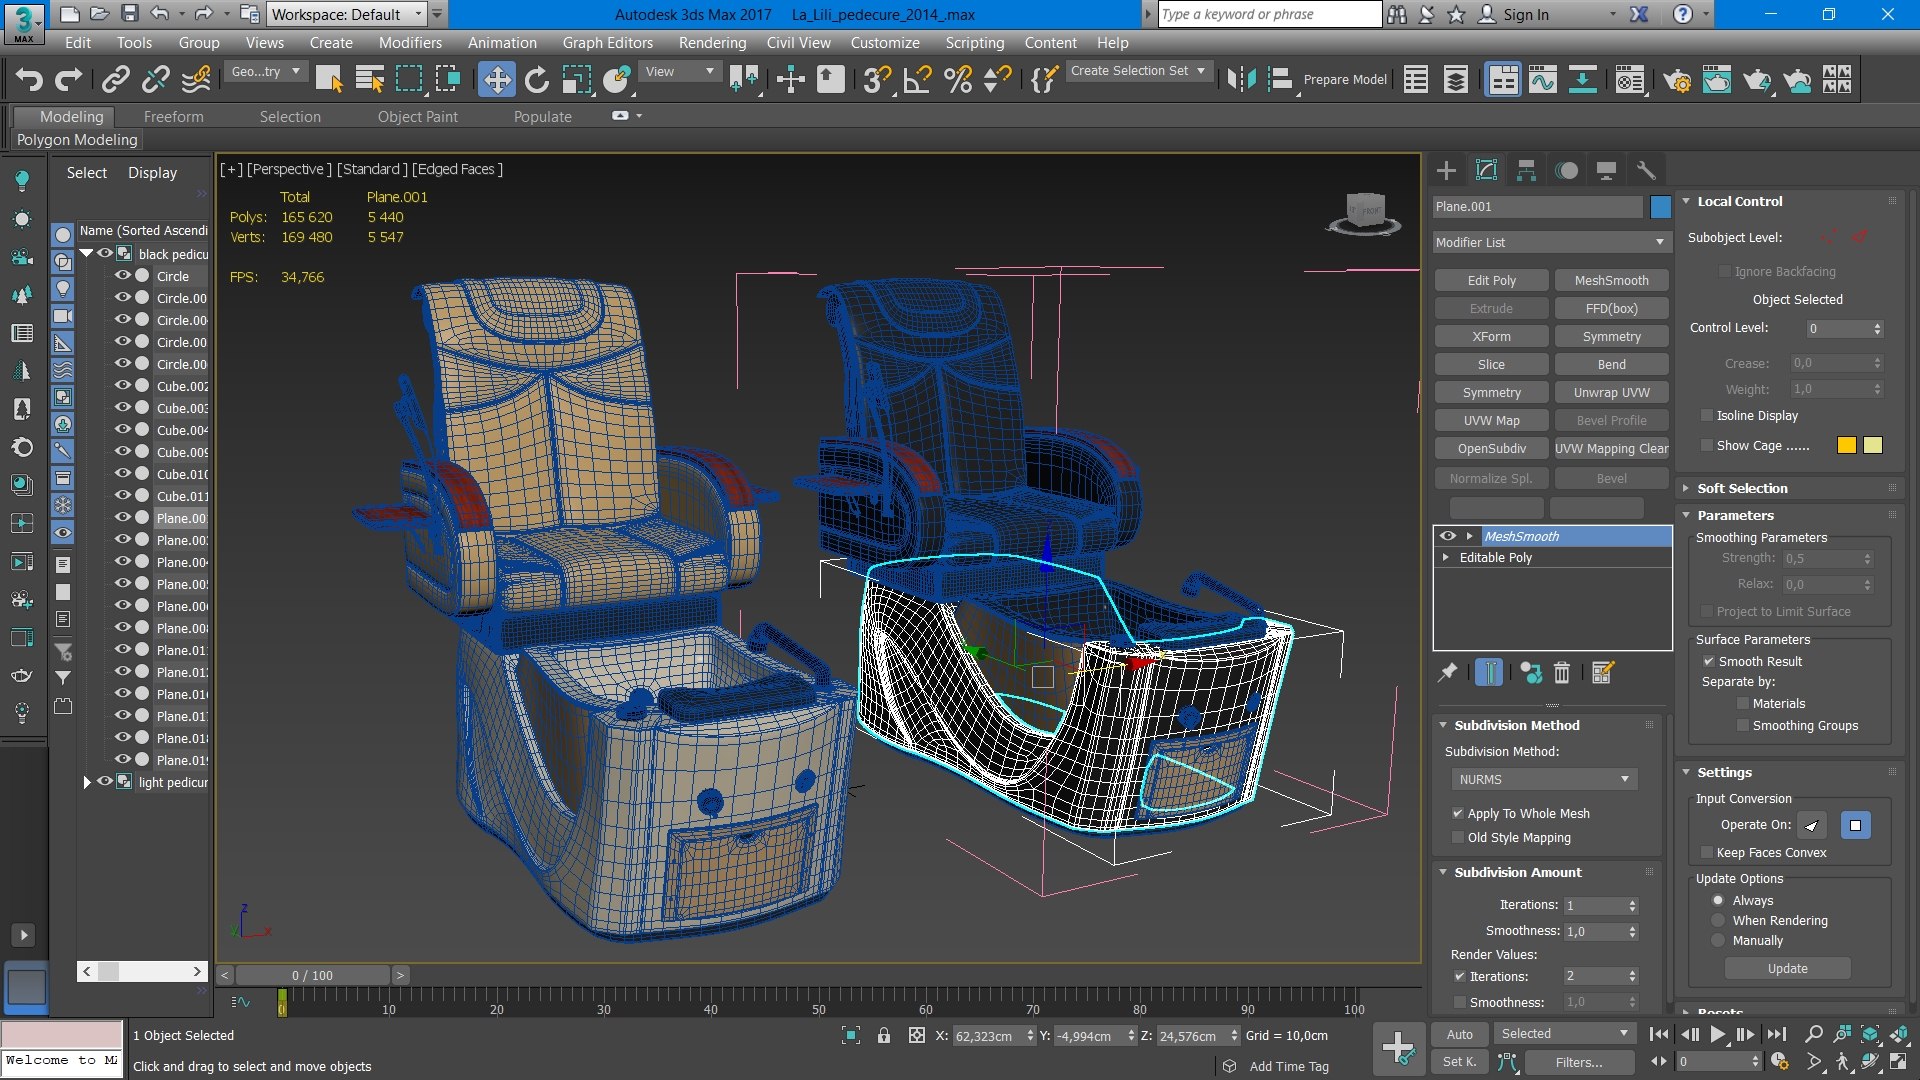Click the Redo arrow in main toolbar
The height and width of the screenshot is (1080, 1920).
click(x=68, y=79)
